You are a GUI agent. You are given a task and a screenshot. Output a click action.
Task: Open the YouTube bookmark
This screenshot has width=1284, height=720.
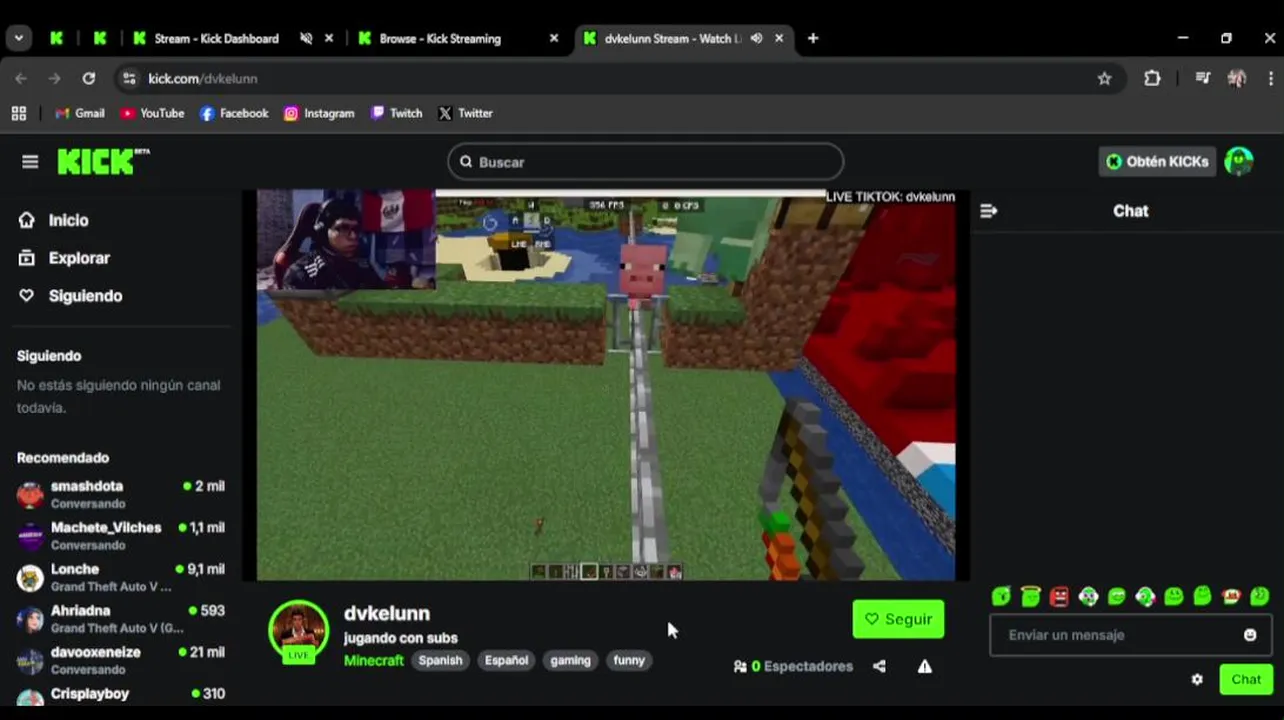pos(152,113)
